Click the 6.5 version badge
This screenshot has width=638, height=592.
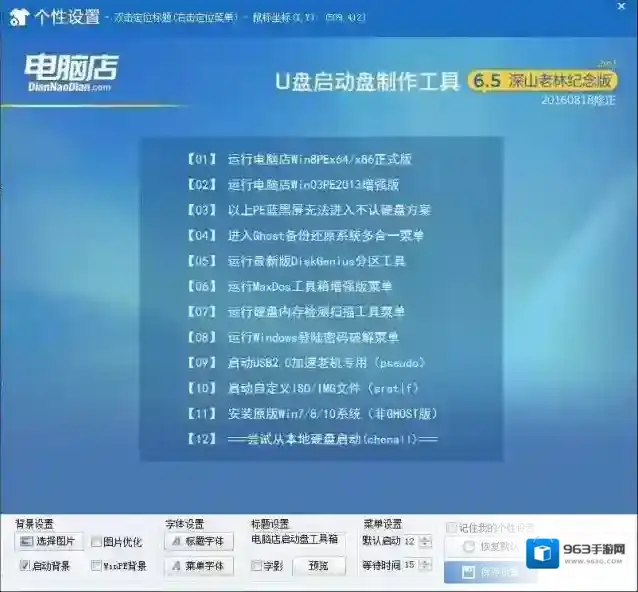point(485,80)
